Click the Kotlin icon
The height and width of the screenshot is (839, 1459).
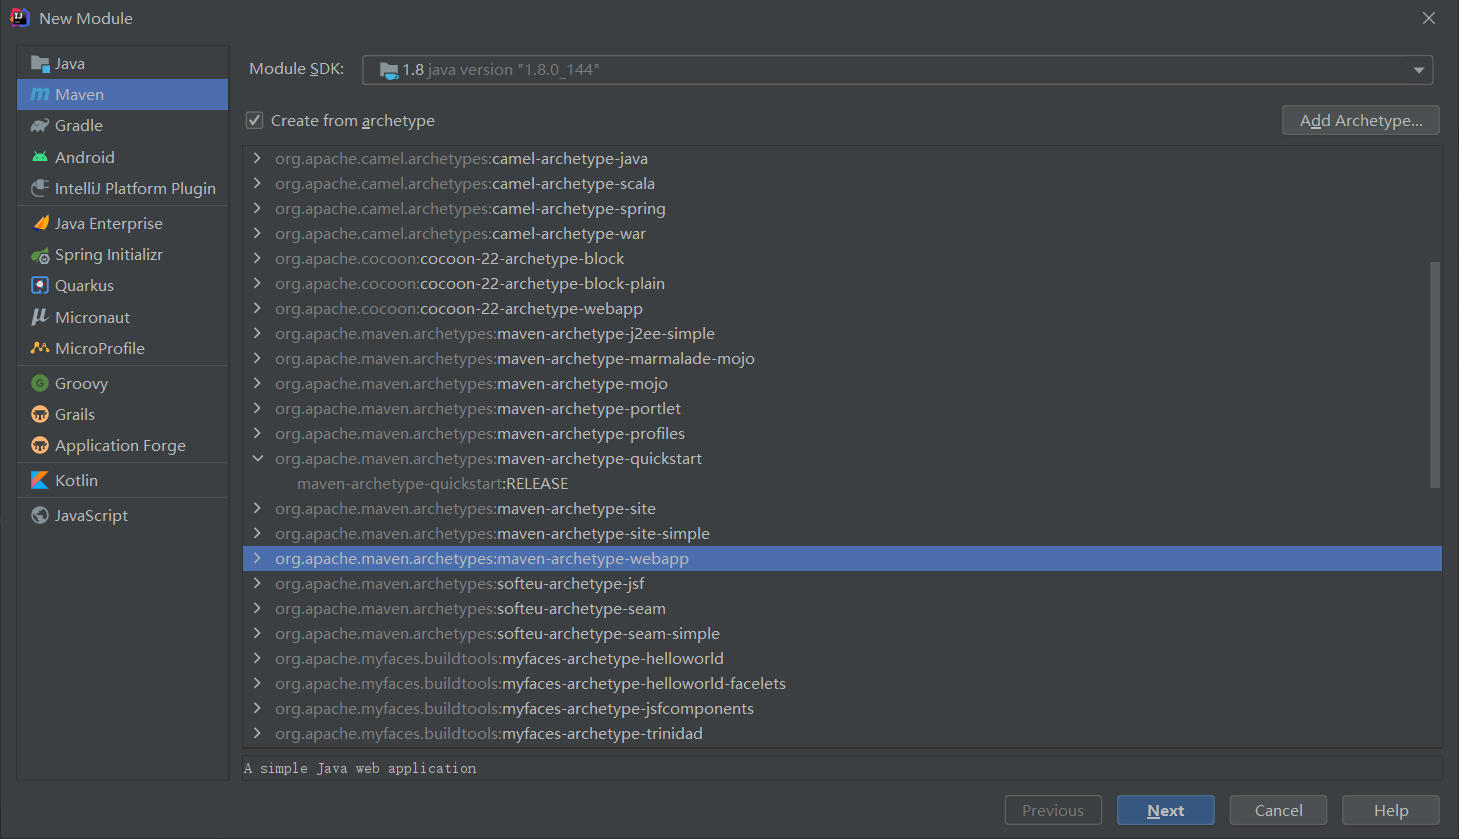(40, 480)
